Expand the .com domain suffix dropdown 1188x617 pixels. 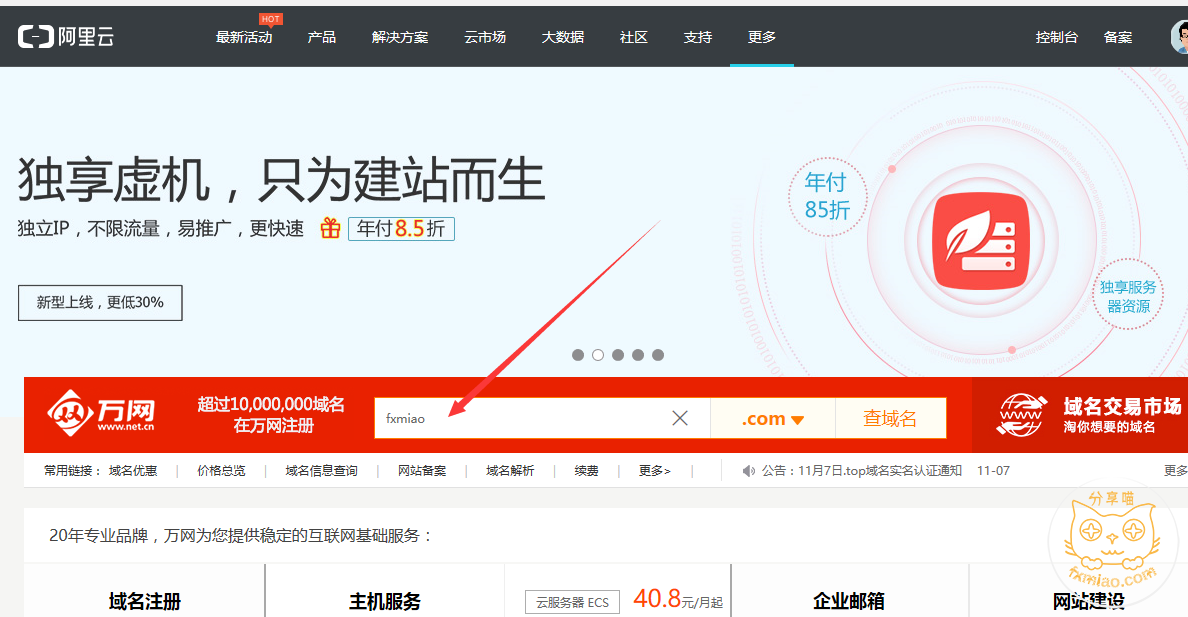pos(773,418)
